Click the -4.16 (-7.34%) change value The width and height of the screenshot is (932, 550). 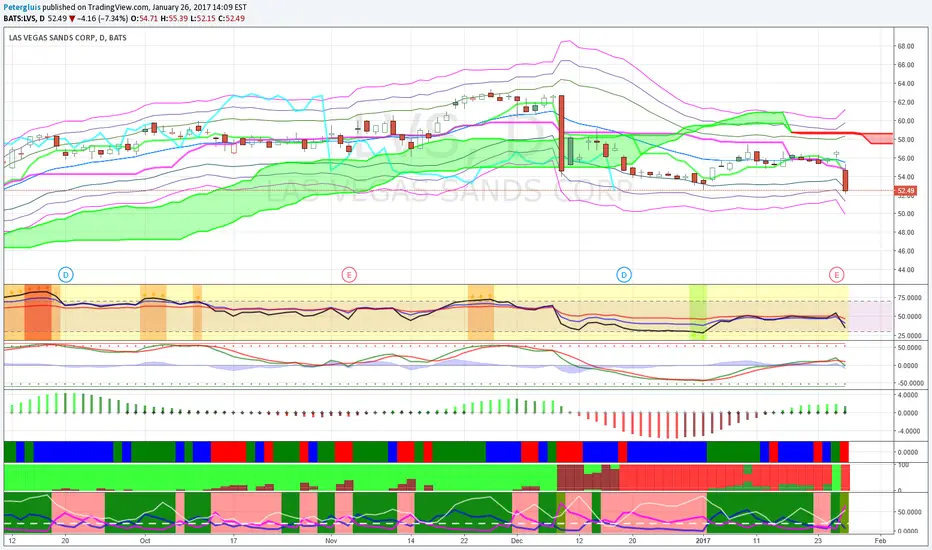(102, 18)
